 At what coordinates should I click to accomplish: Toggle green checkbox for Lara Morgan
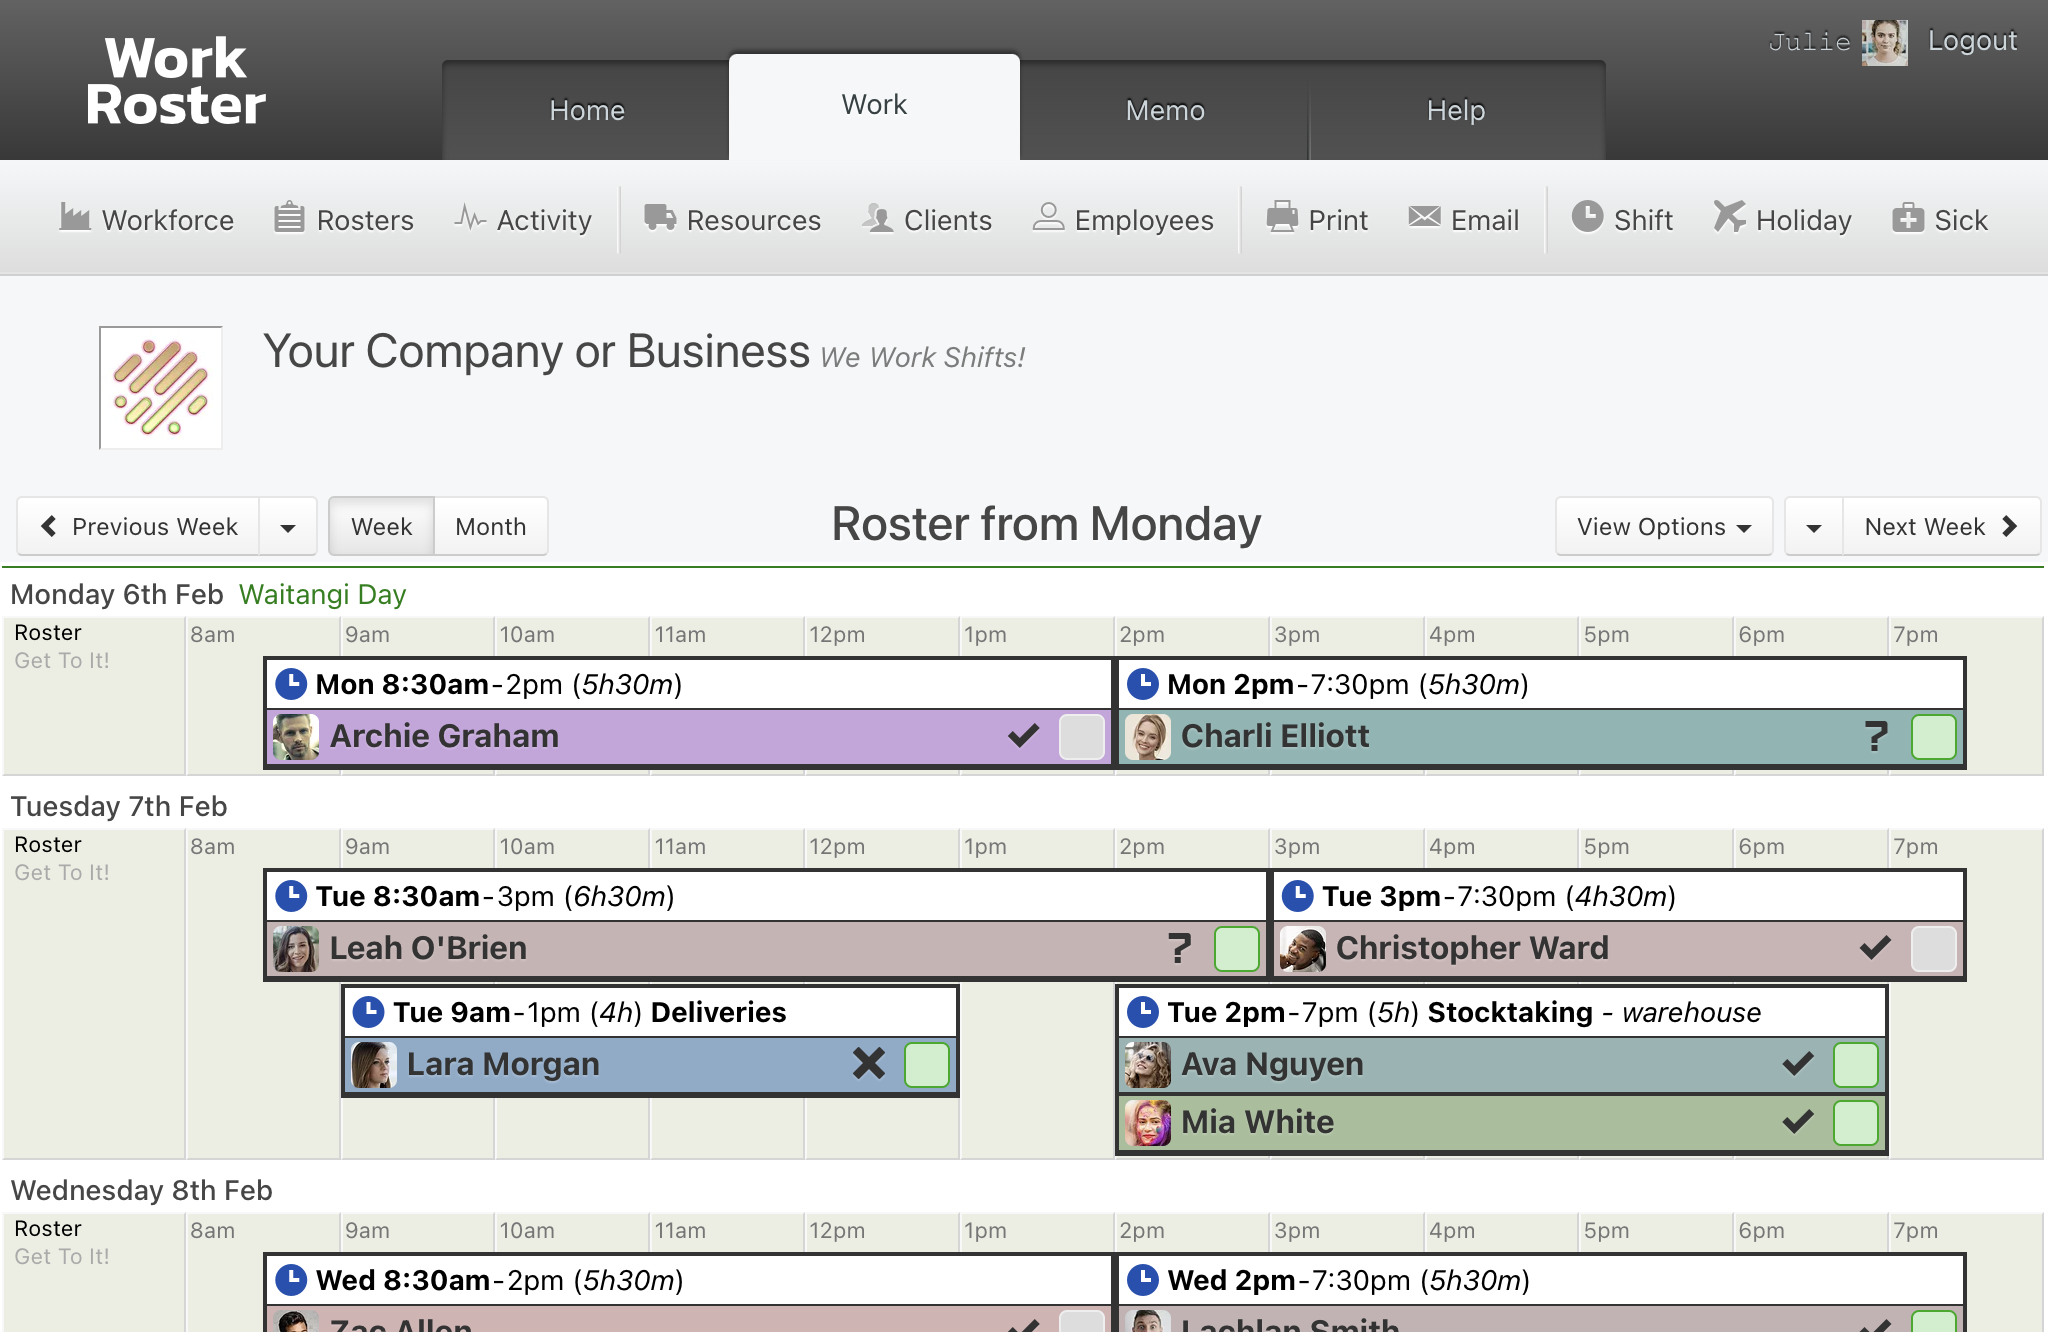(927, 1064)
